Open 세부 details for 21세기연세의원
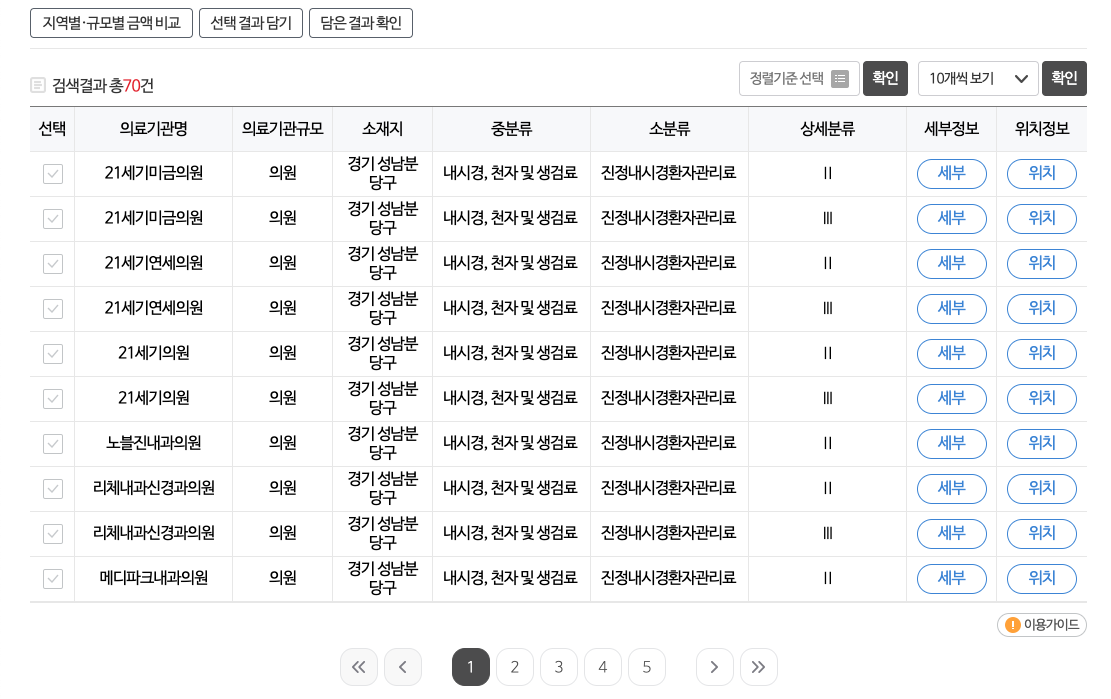Image resolution: width=1111 pixels, height=699 pixels. 951,263
